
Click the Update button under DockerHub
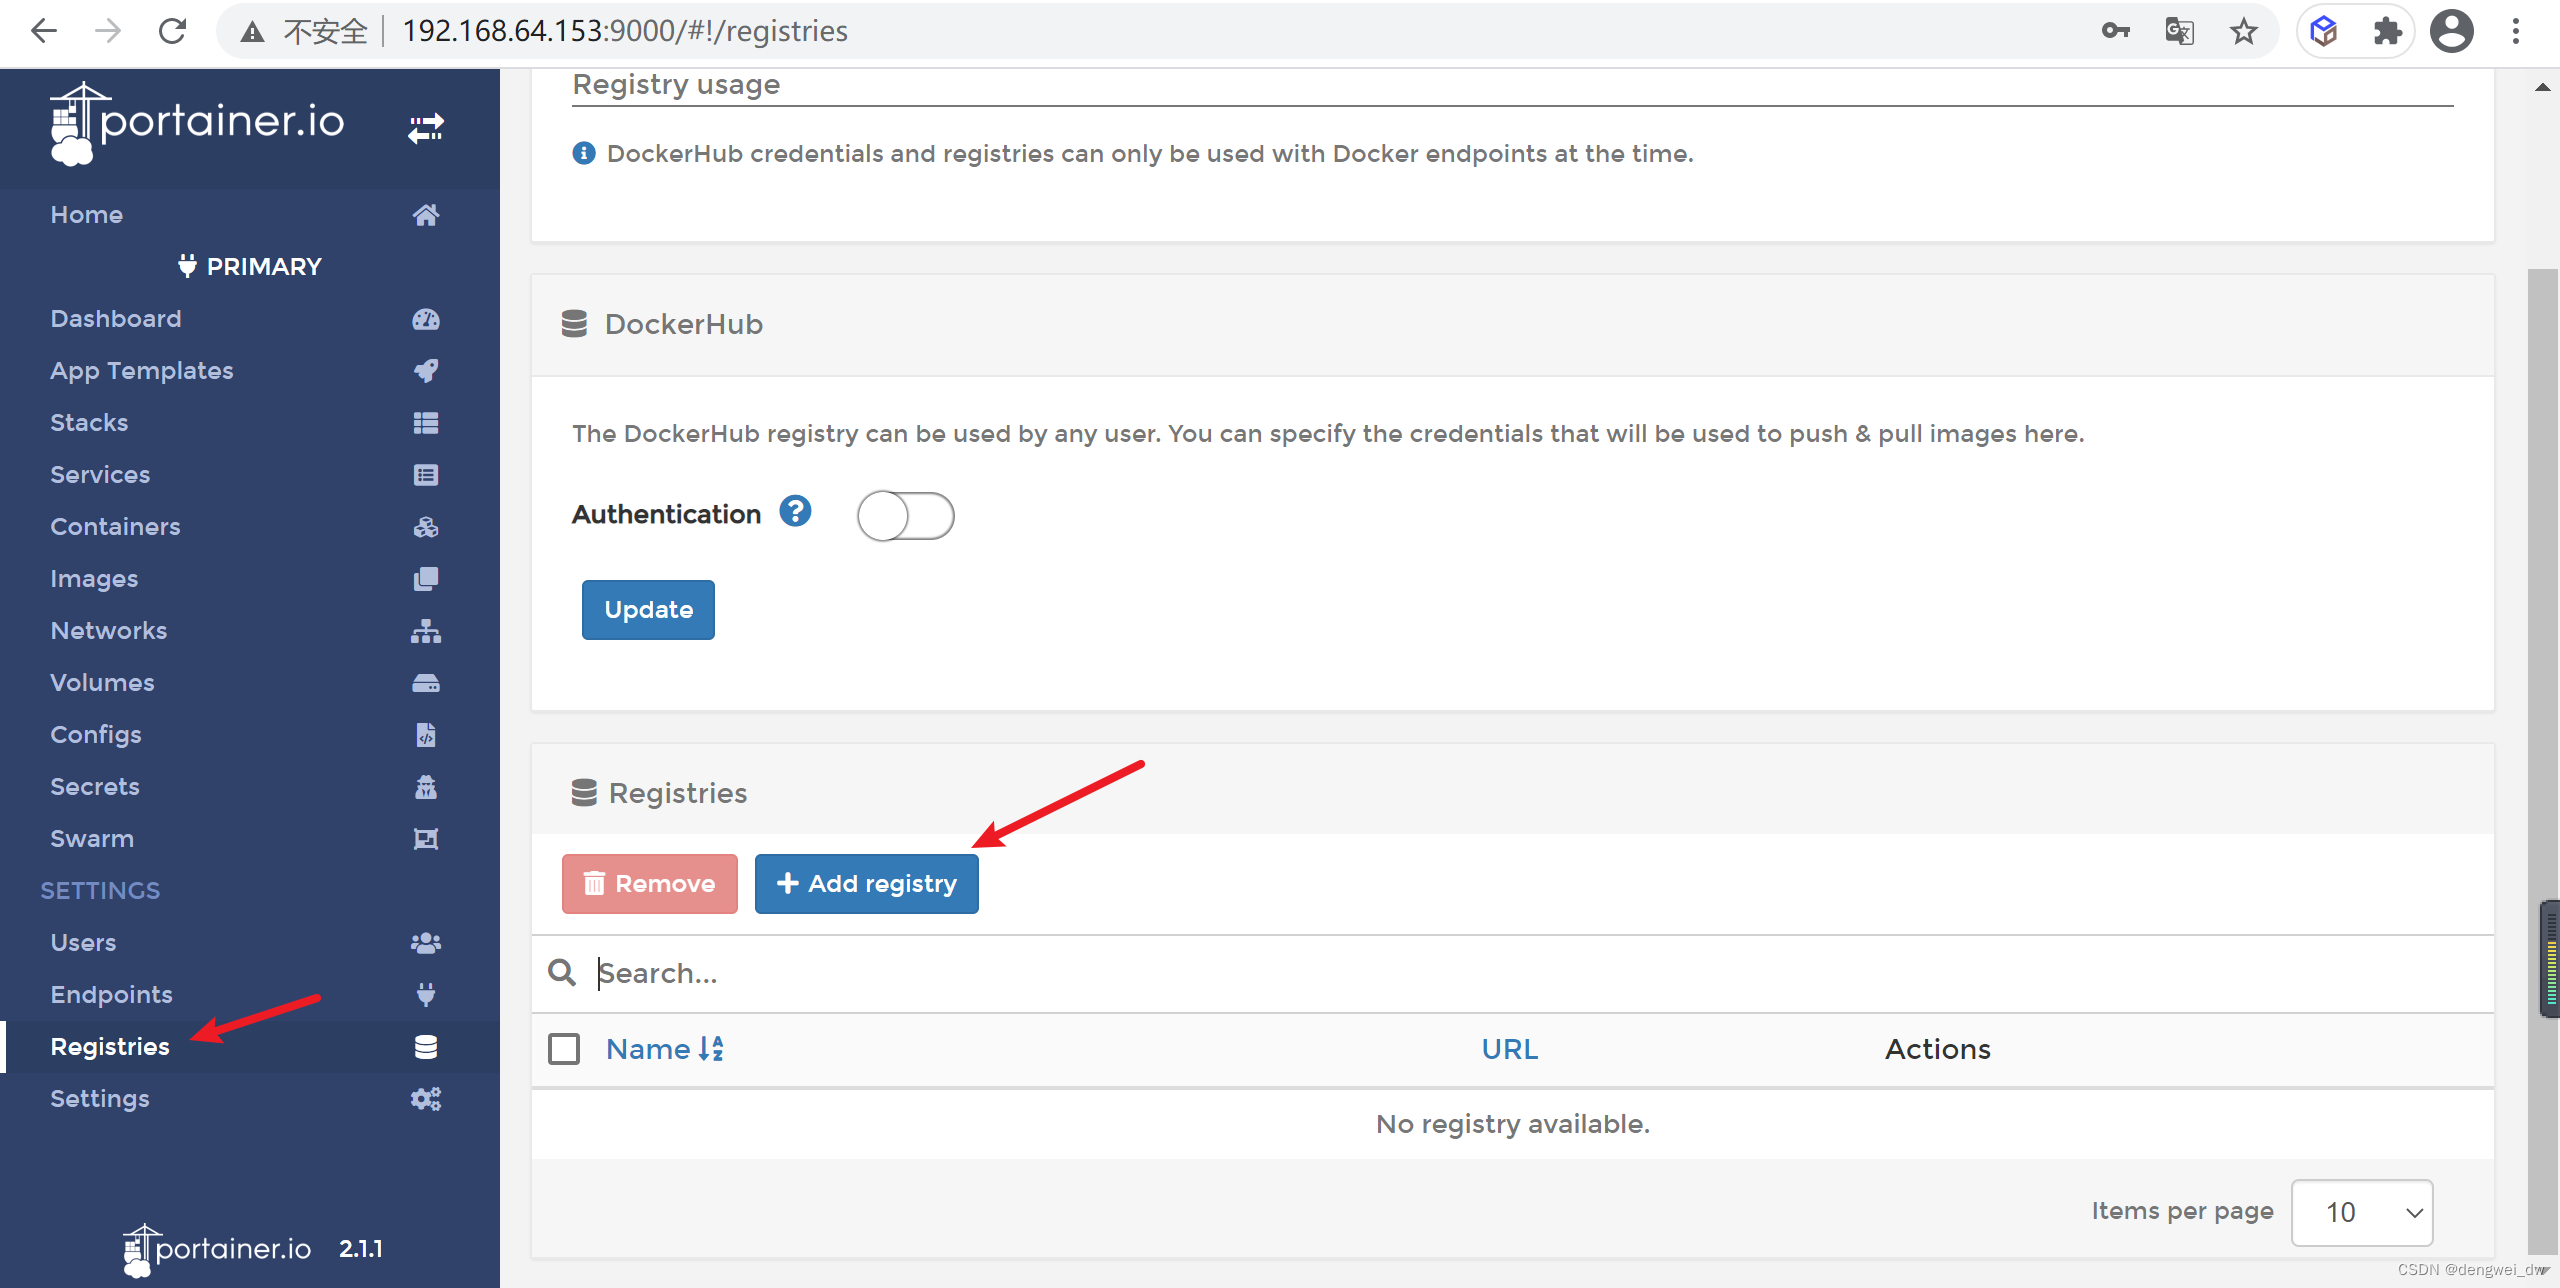(x=648, y=610)
